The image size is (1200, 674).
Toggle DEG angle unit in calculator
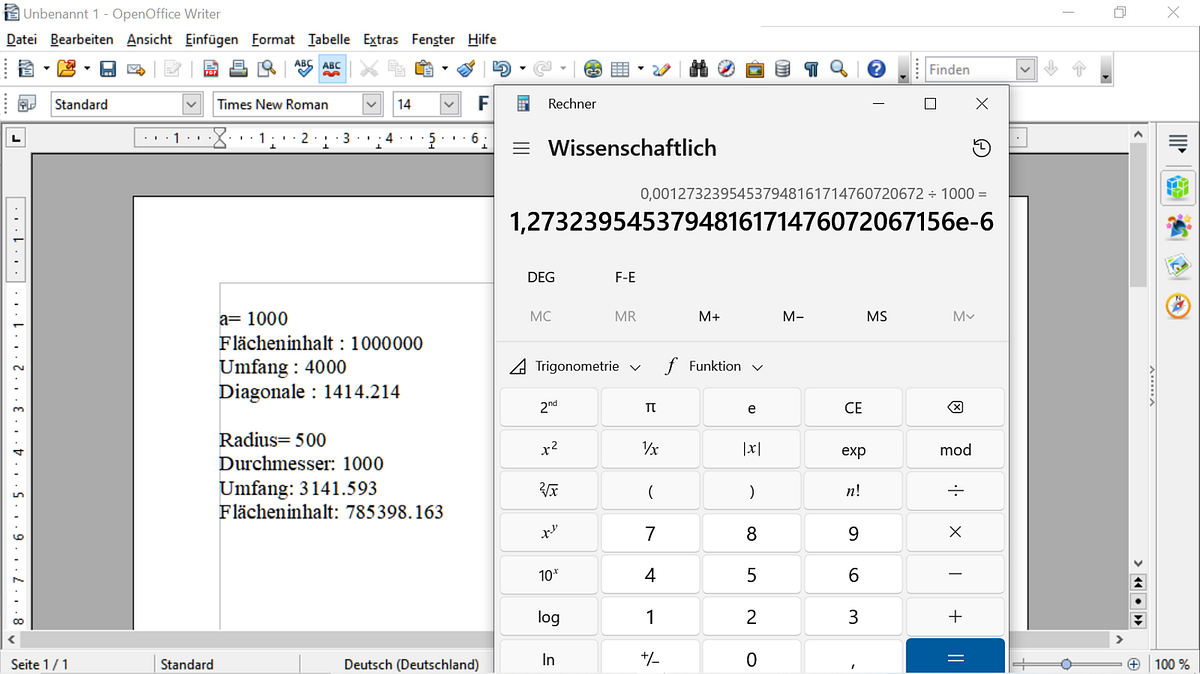point(541,277)
